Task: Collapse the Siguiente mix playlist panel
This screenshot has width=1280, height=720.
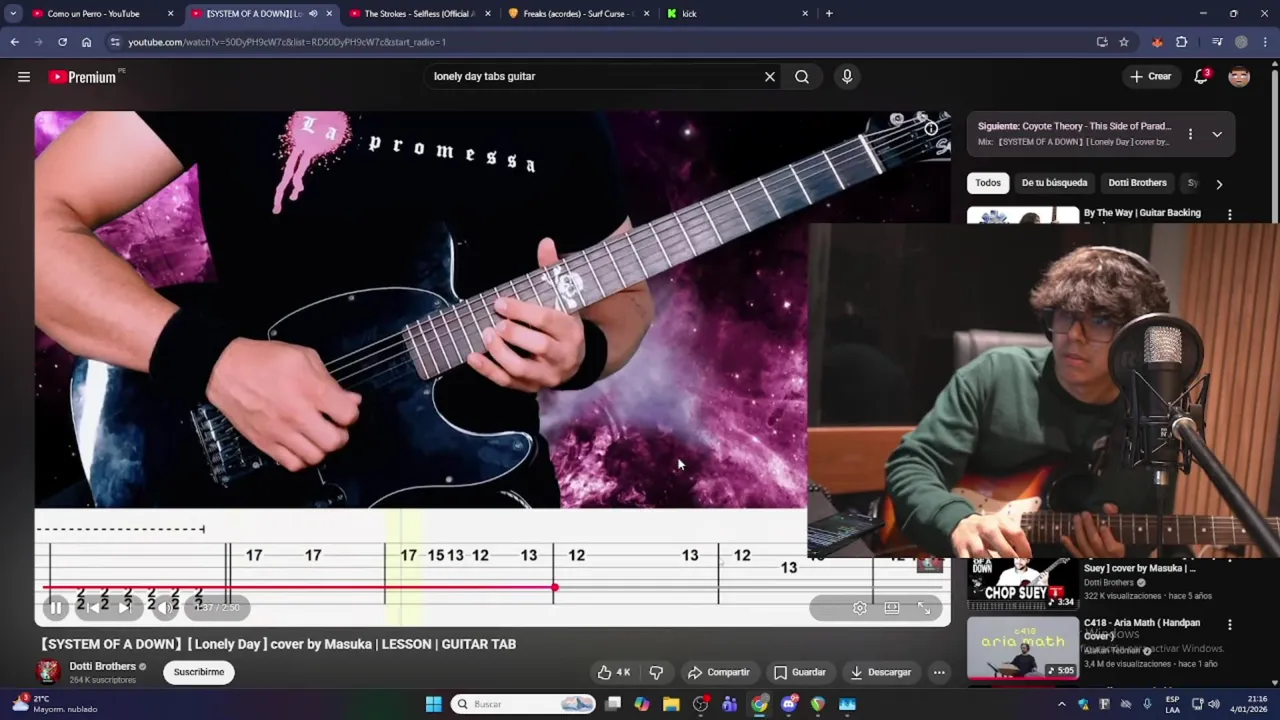Action: pyautogui.click(x=1217, y=134)
